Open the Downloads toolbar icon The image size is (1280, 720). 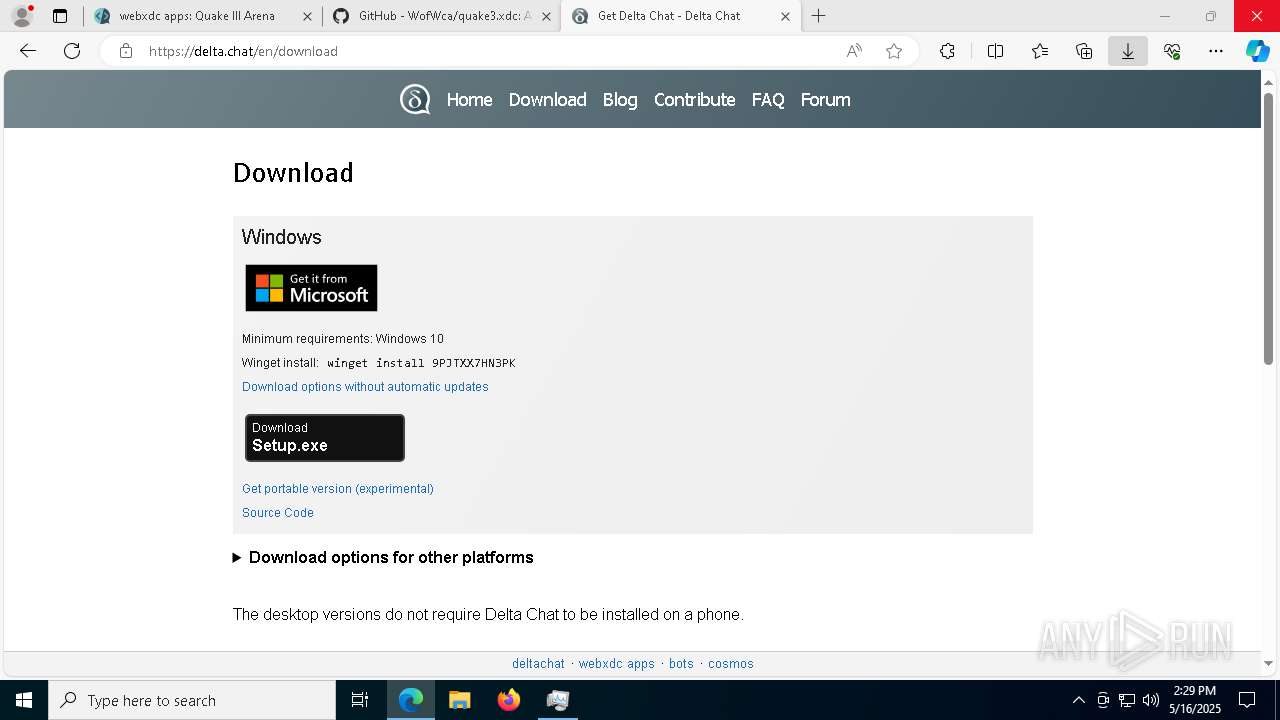point(1128,51)
